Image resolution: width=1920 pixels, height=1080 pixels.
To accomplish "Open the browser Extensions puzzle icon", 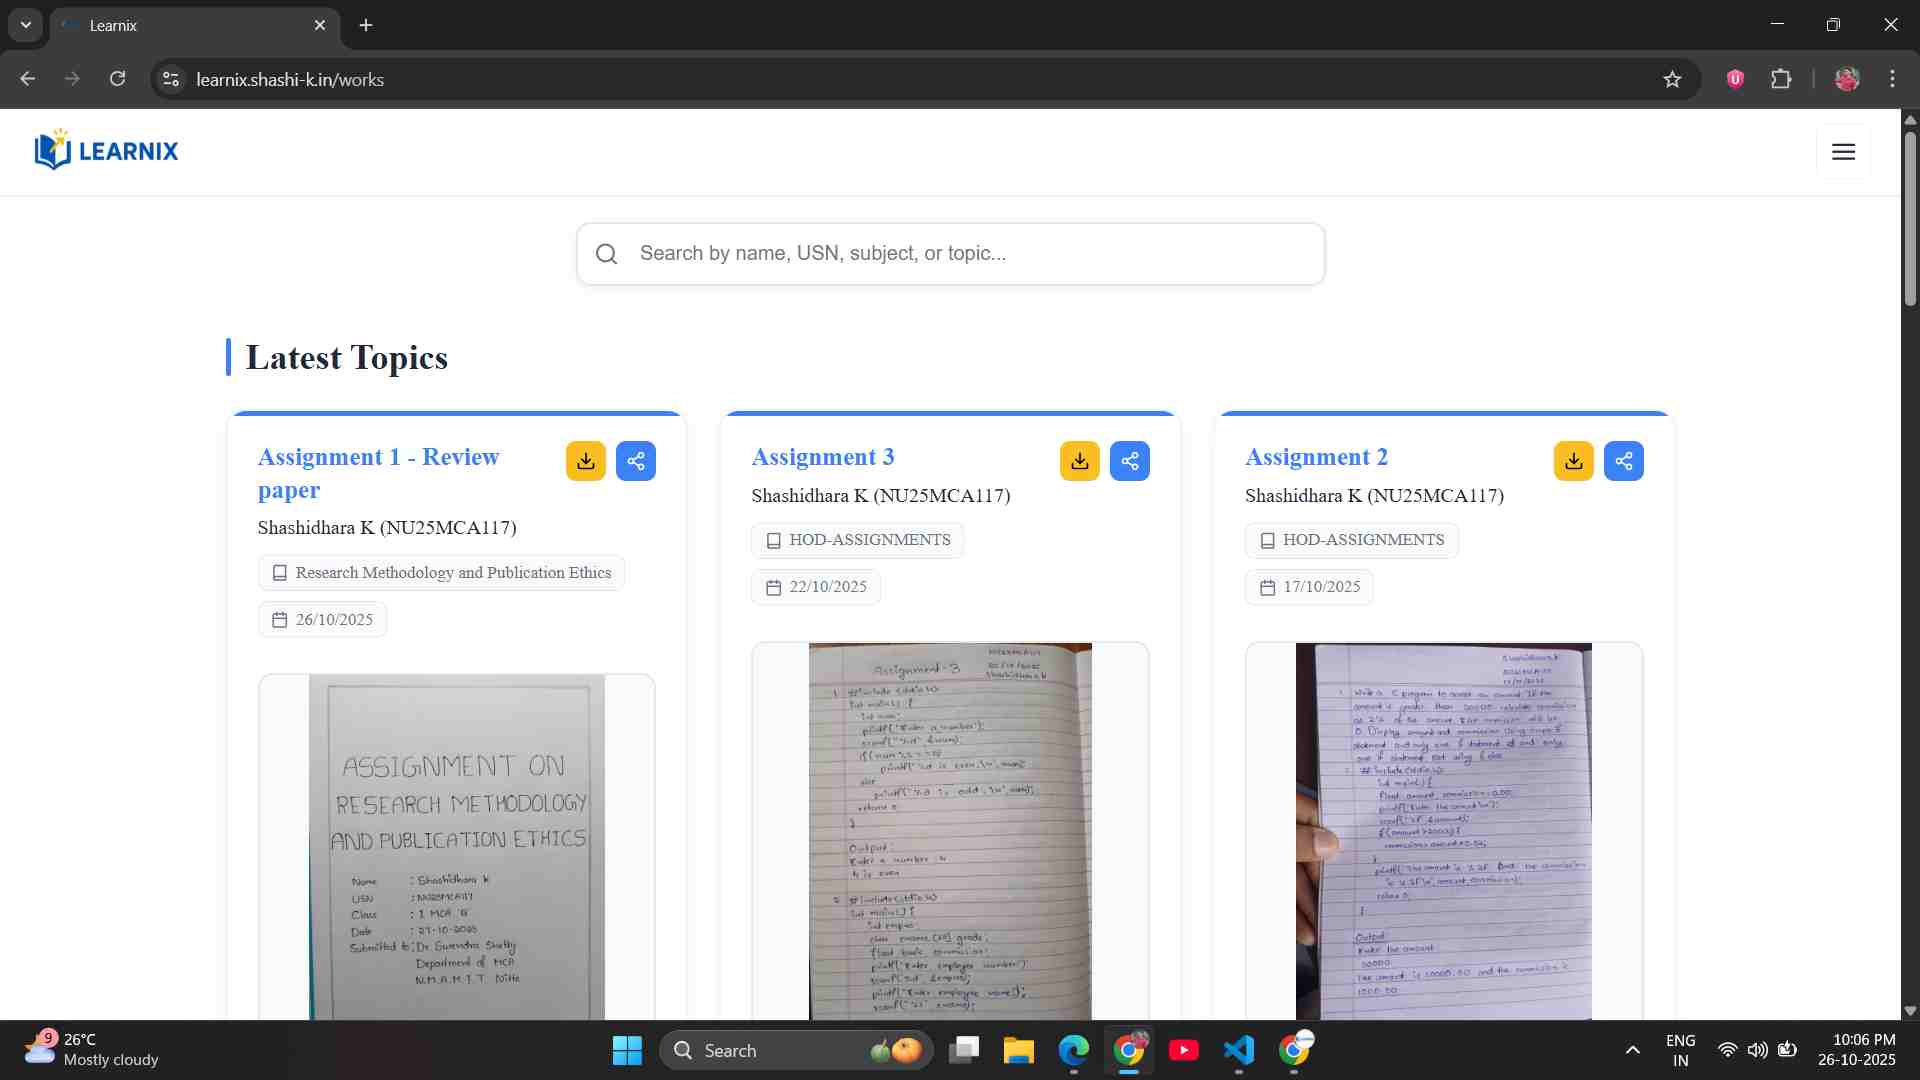I will (1781, 79).
